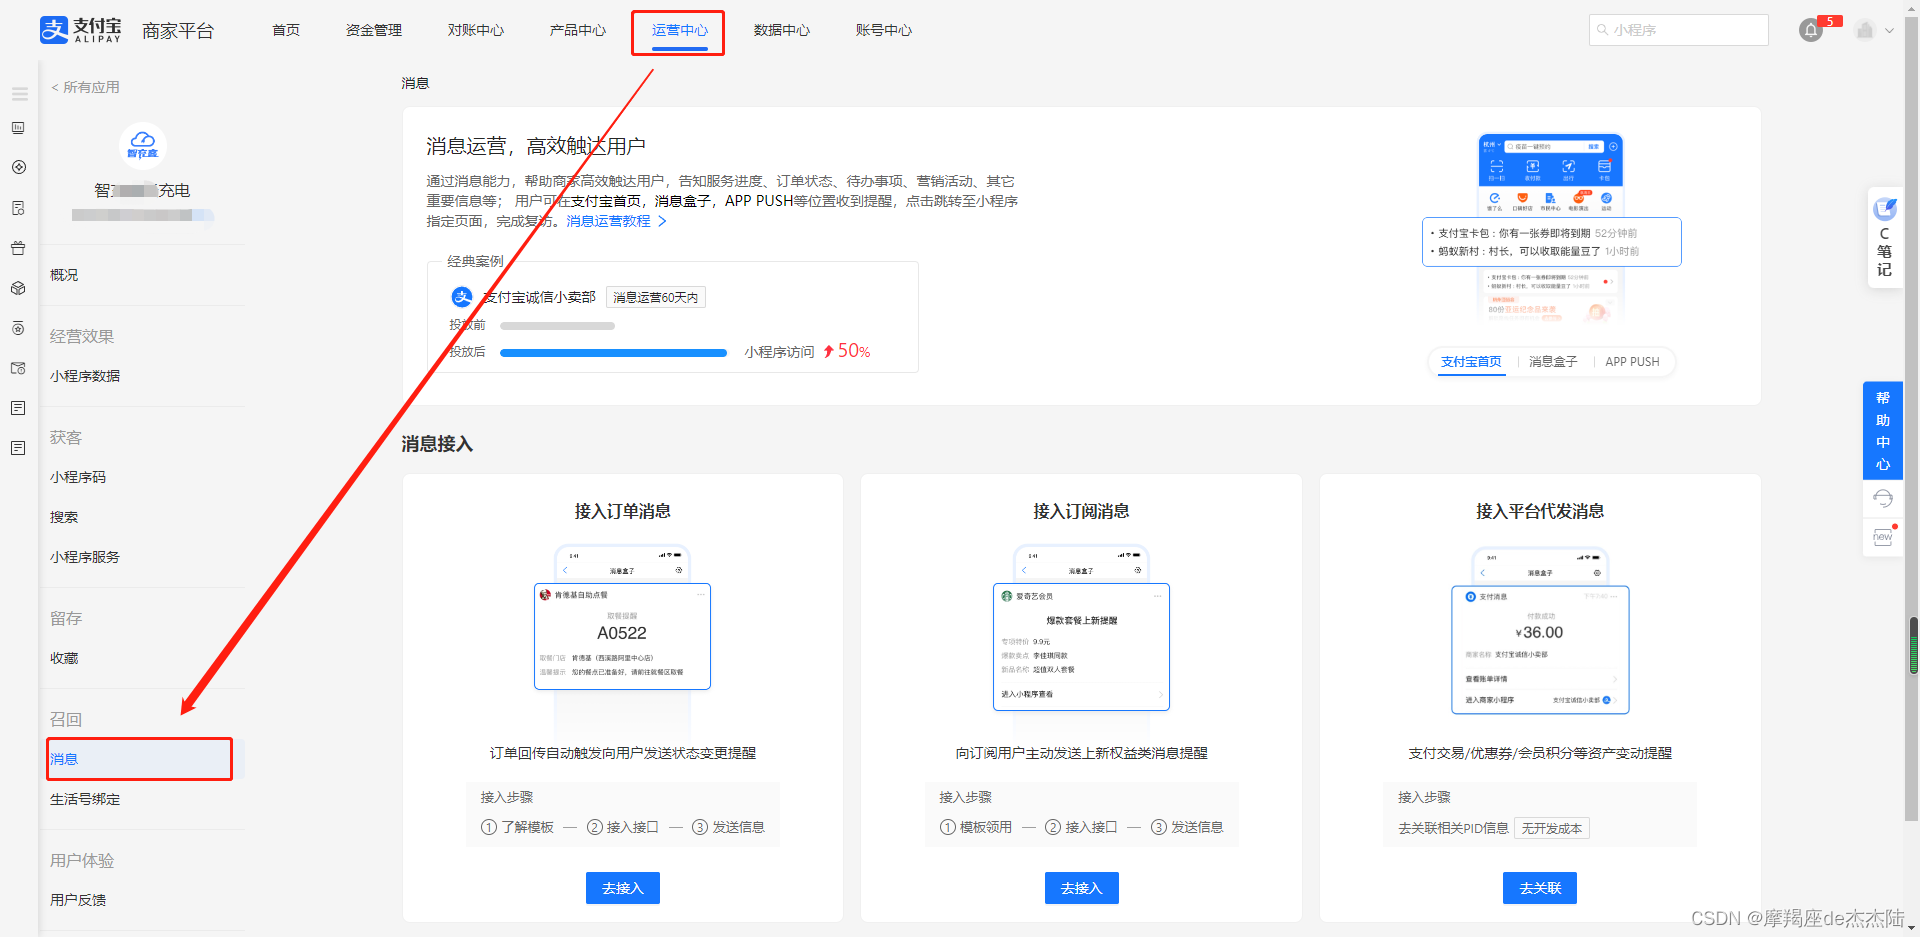1920x937 pixels.
Task: Open the 'new' floating icon
Action: (1883, 537)
